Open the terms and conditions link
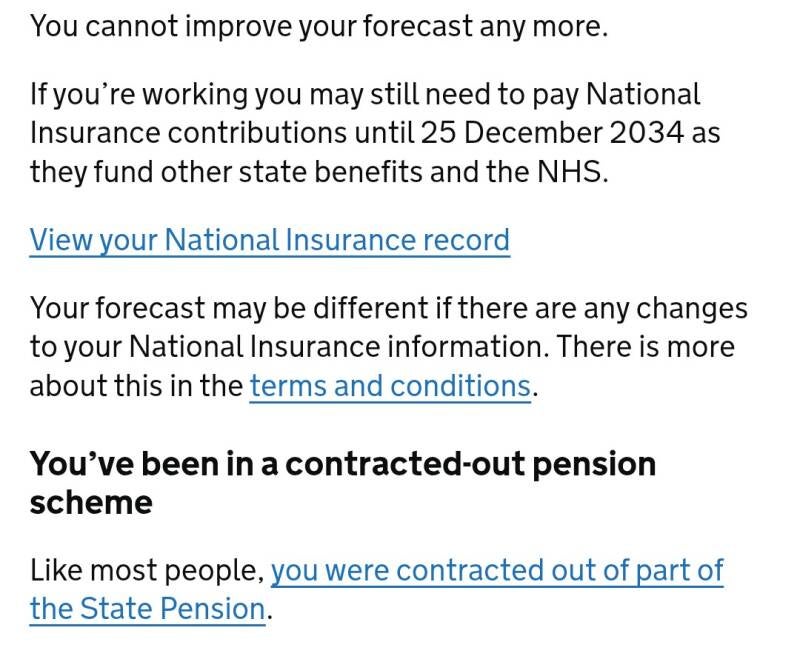This screenshot has height=659, width=800. (x=390, y=386)
